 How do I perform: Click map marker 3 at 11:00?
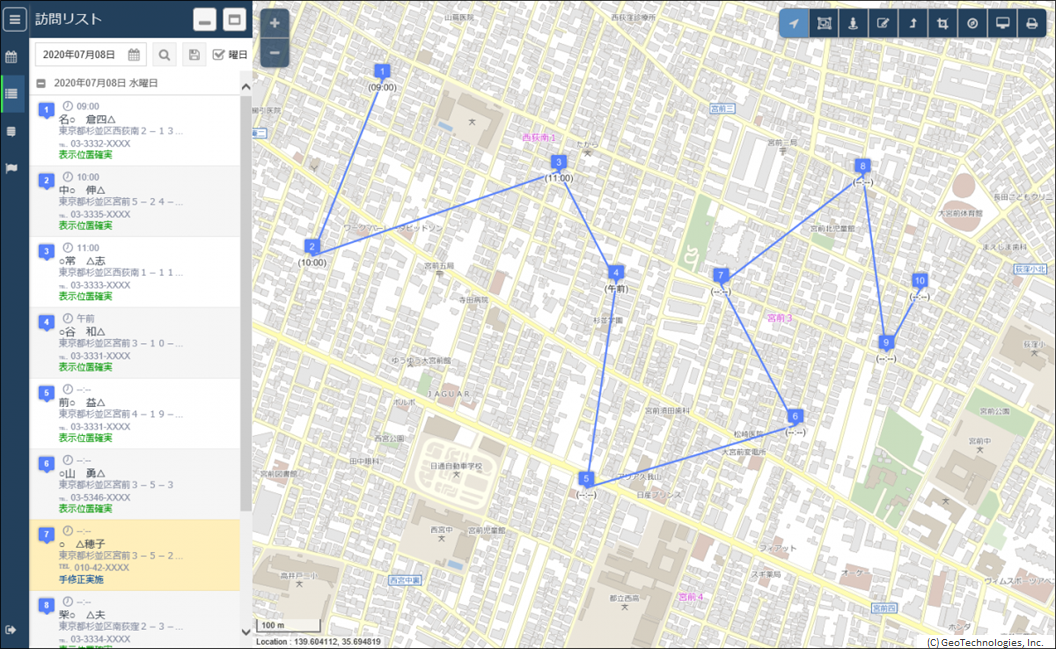coord(558,163)
